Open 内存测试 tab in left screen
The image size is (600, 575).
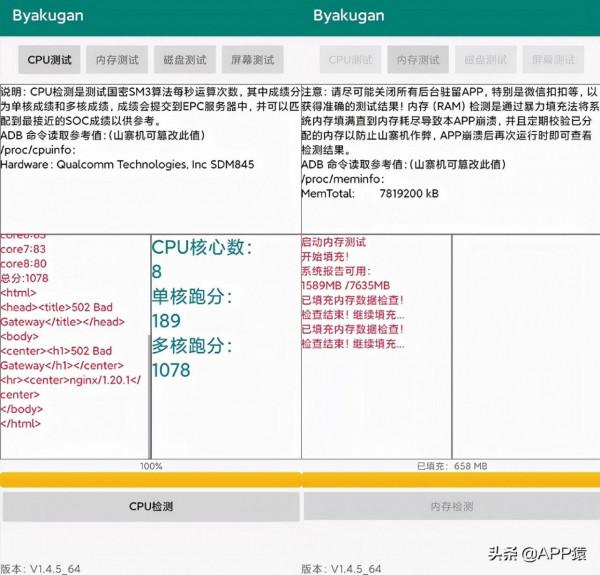coord(117,60)
